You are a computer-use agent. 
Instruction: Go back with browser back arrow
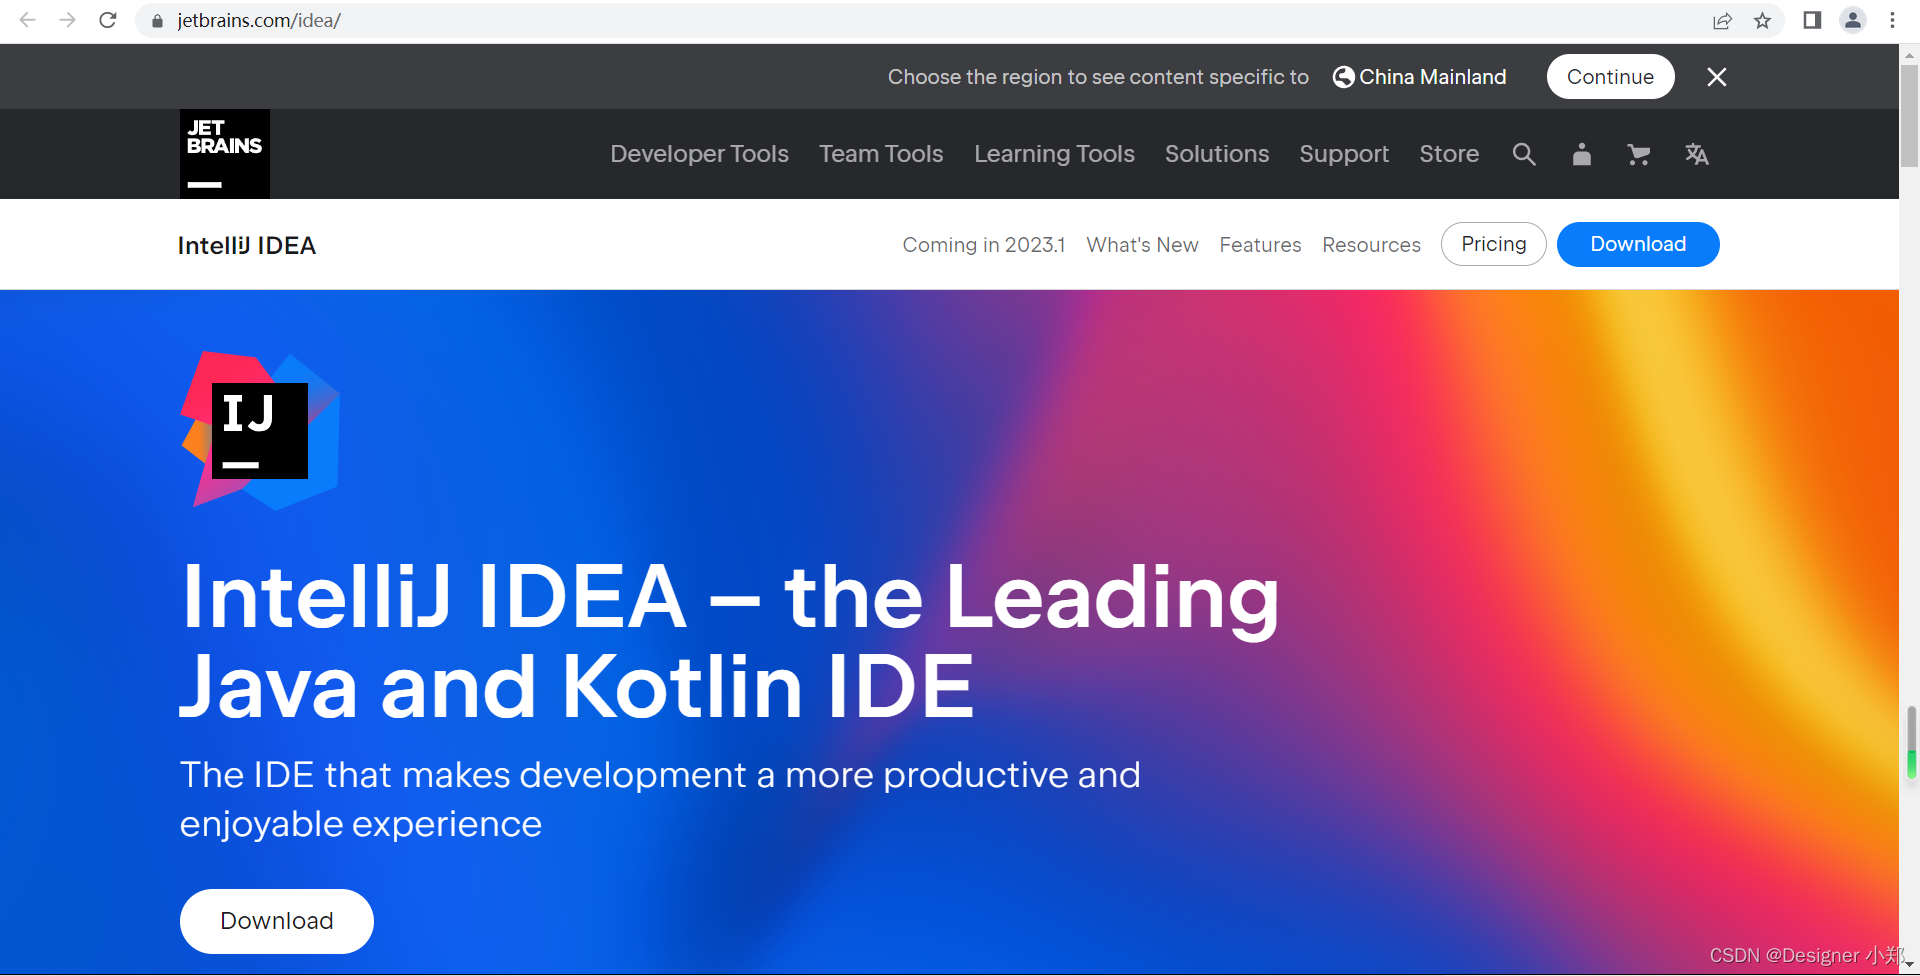[28, 20]
